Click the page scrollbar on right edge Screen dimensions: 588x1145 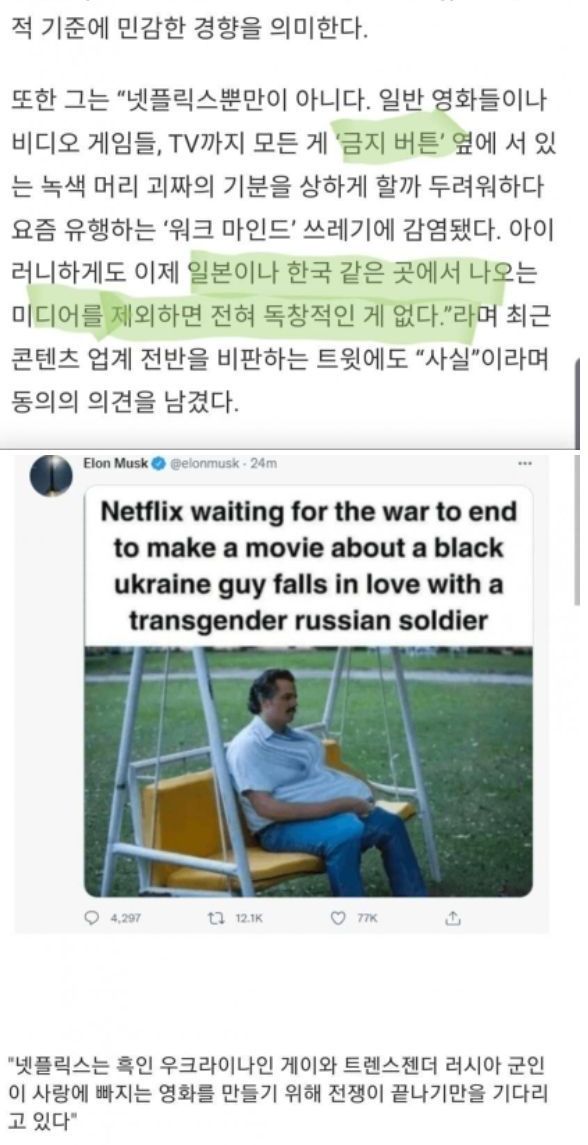coord(578,402)
